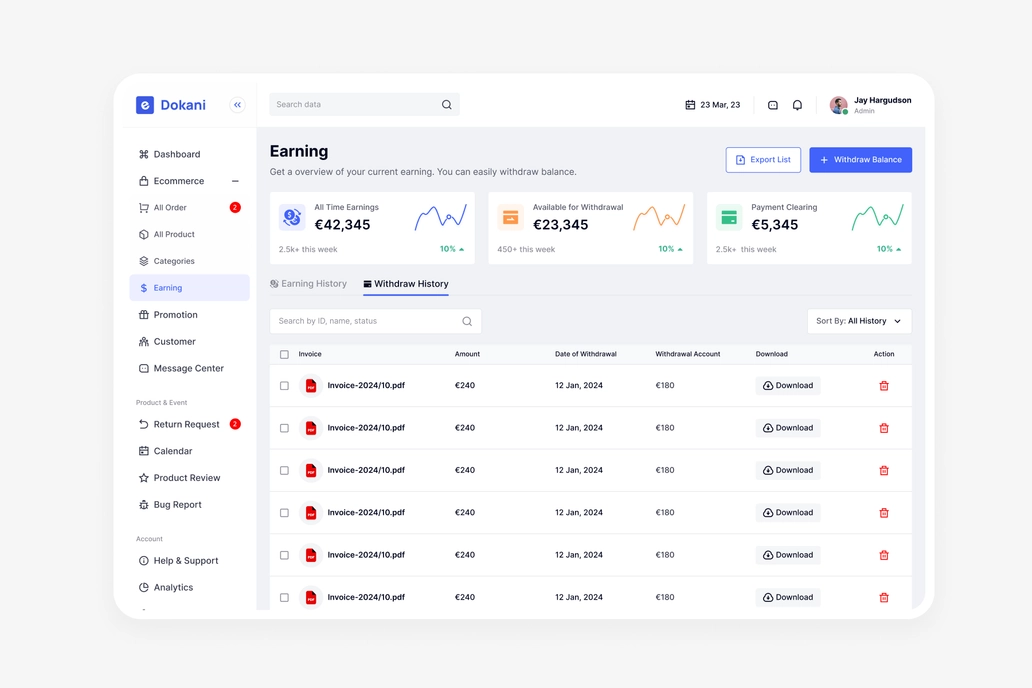Select Earning in the sidebar
Viewport: 1032px width, 688px height.
pyautogui.click(x=190, y=288)
